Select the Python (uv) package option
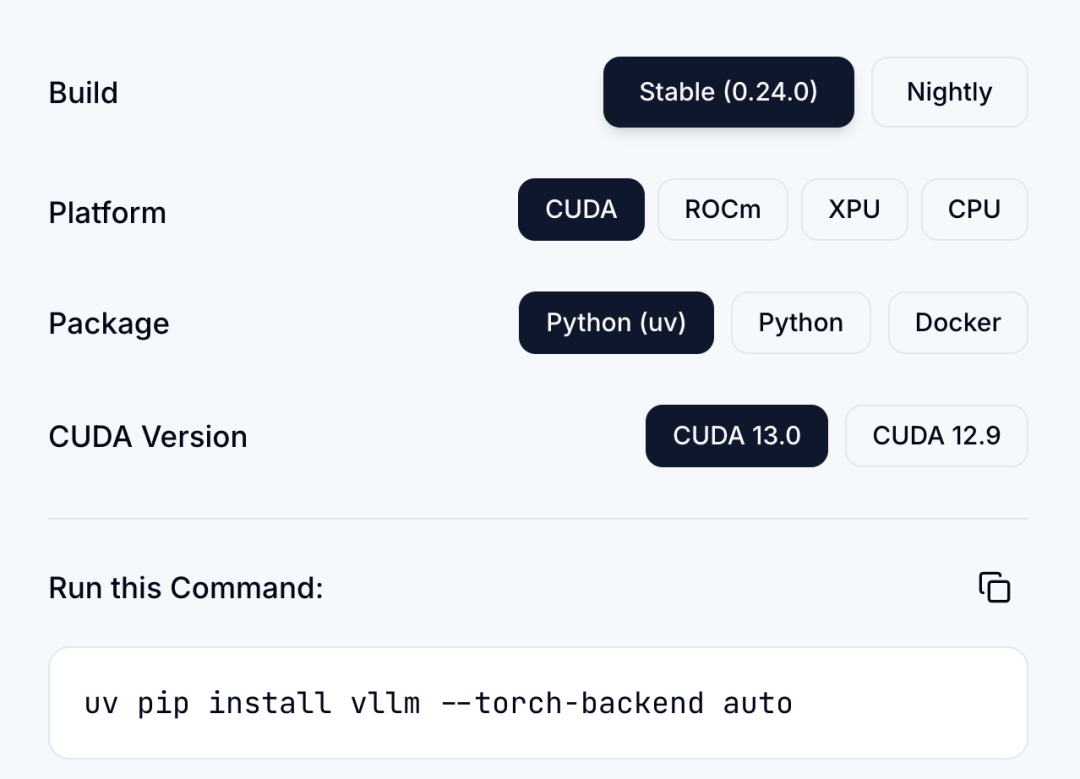Screen dimensions: 1080x779 [616, 322]
